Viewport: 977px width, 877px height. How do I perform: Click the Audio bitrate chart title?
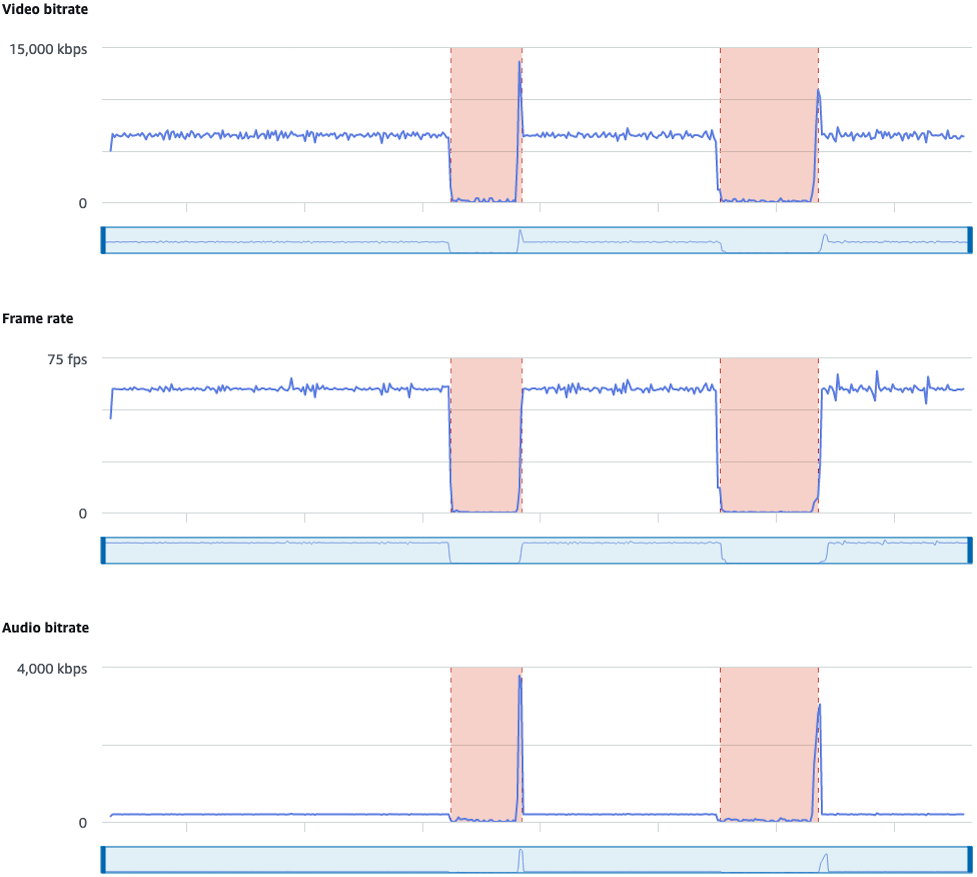pos(44,628)
